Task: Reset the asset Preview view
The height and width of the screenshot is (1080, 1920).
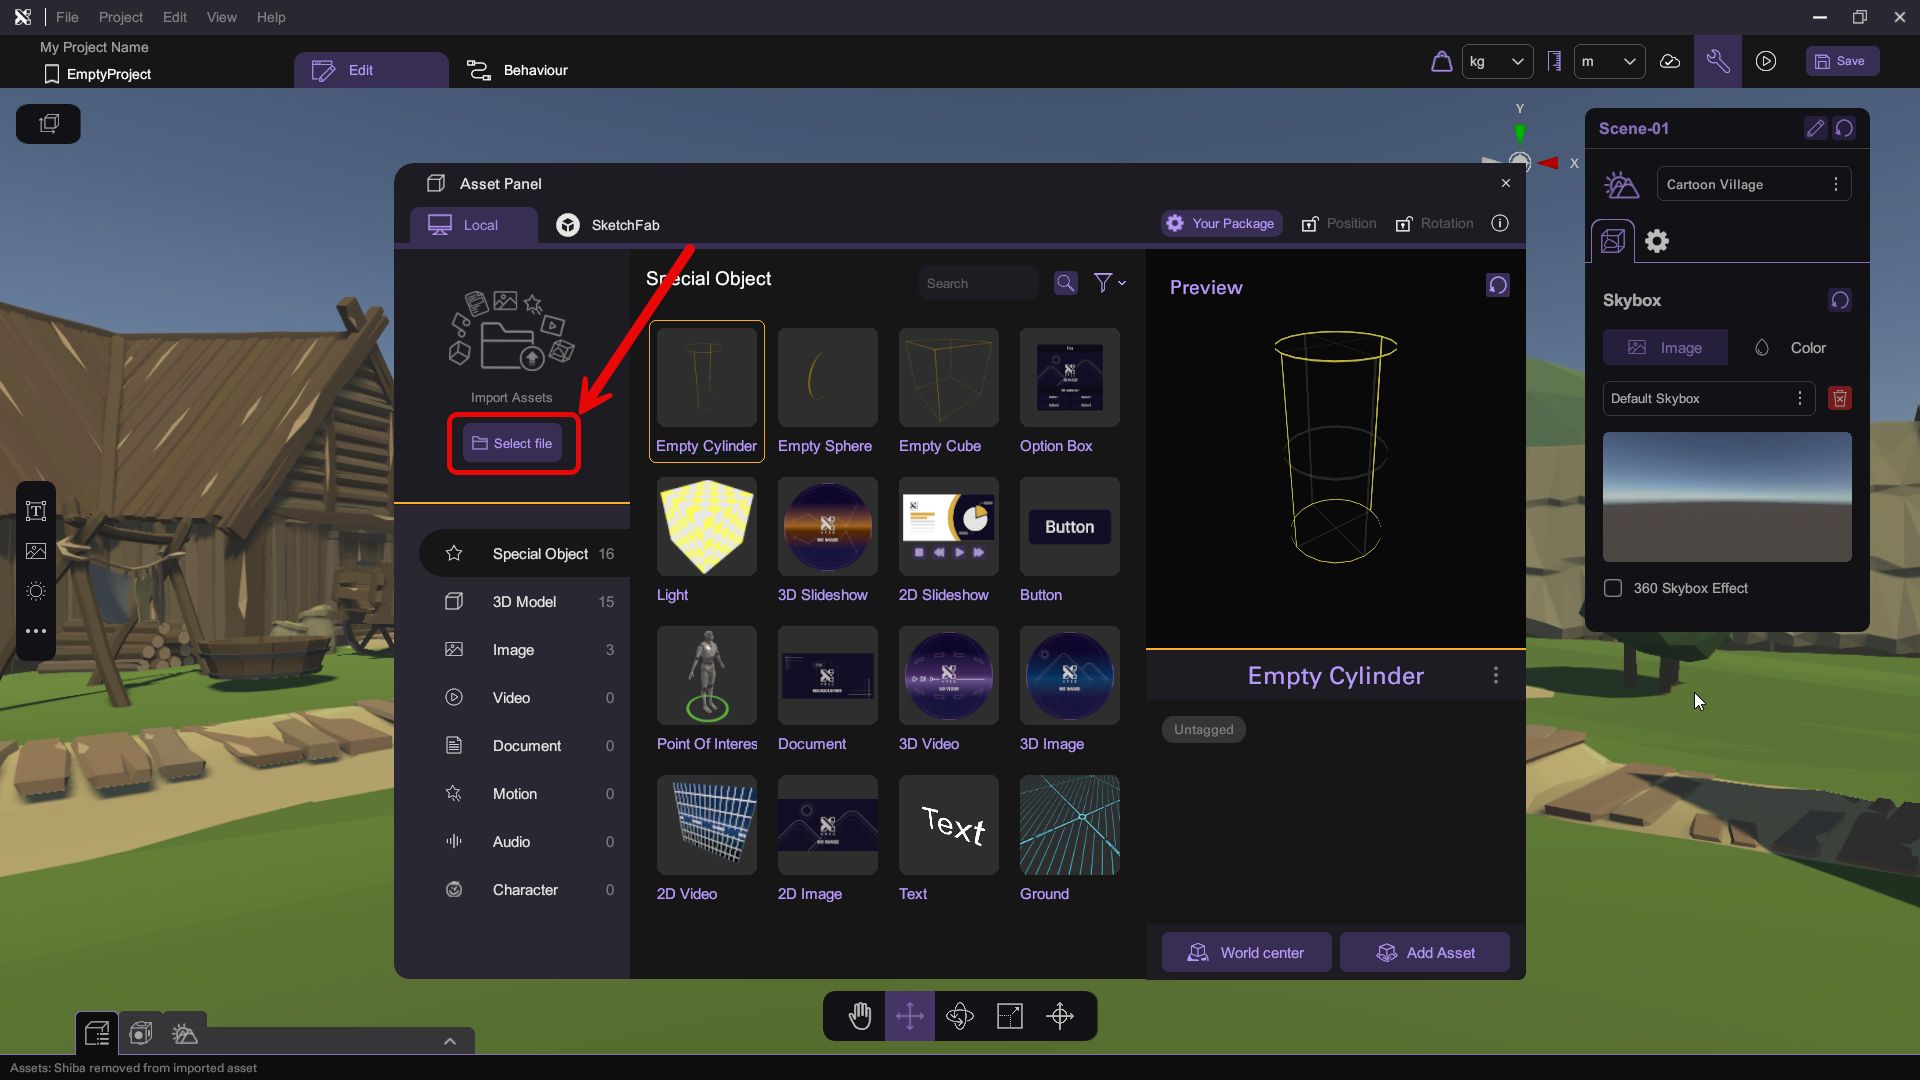Action: 1497,285
